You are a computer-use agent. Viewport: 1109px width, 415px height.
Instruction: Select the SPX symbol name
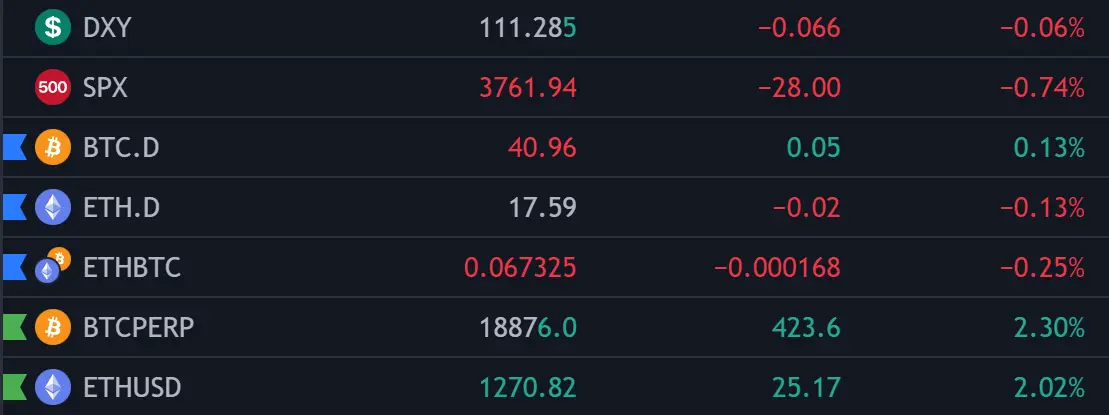click(105, 88)
